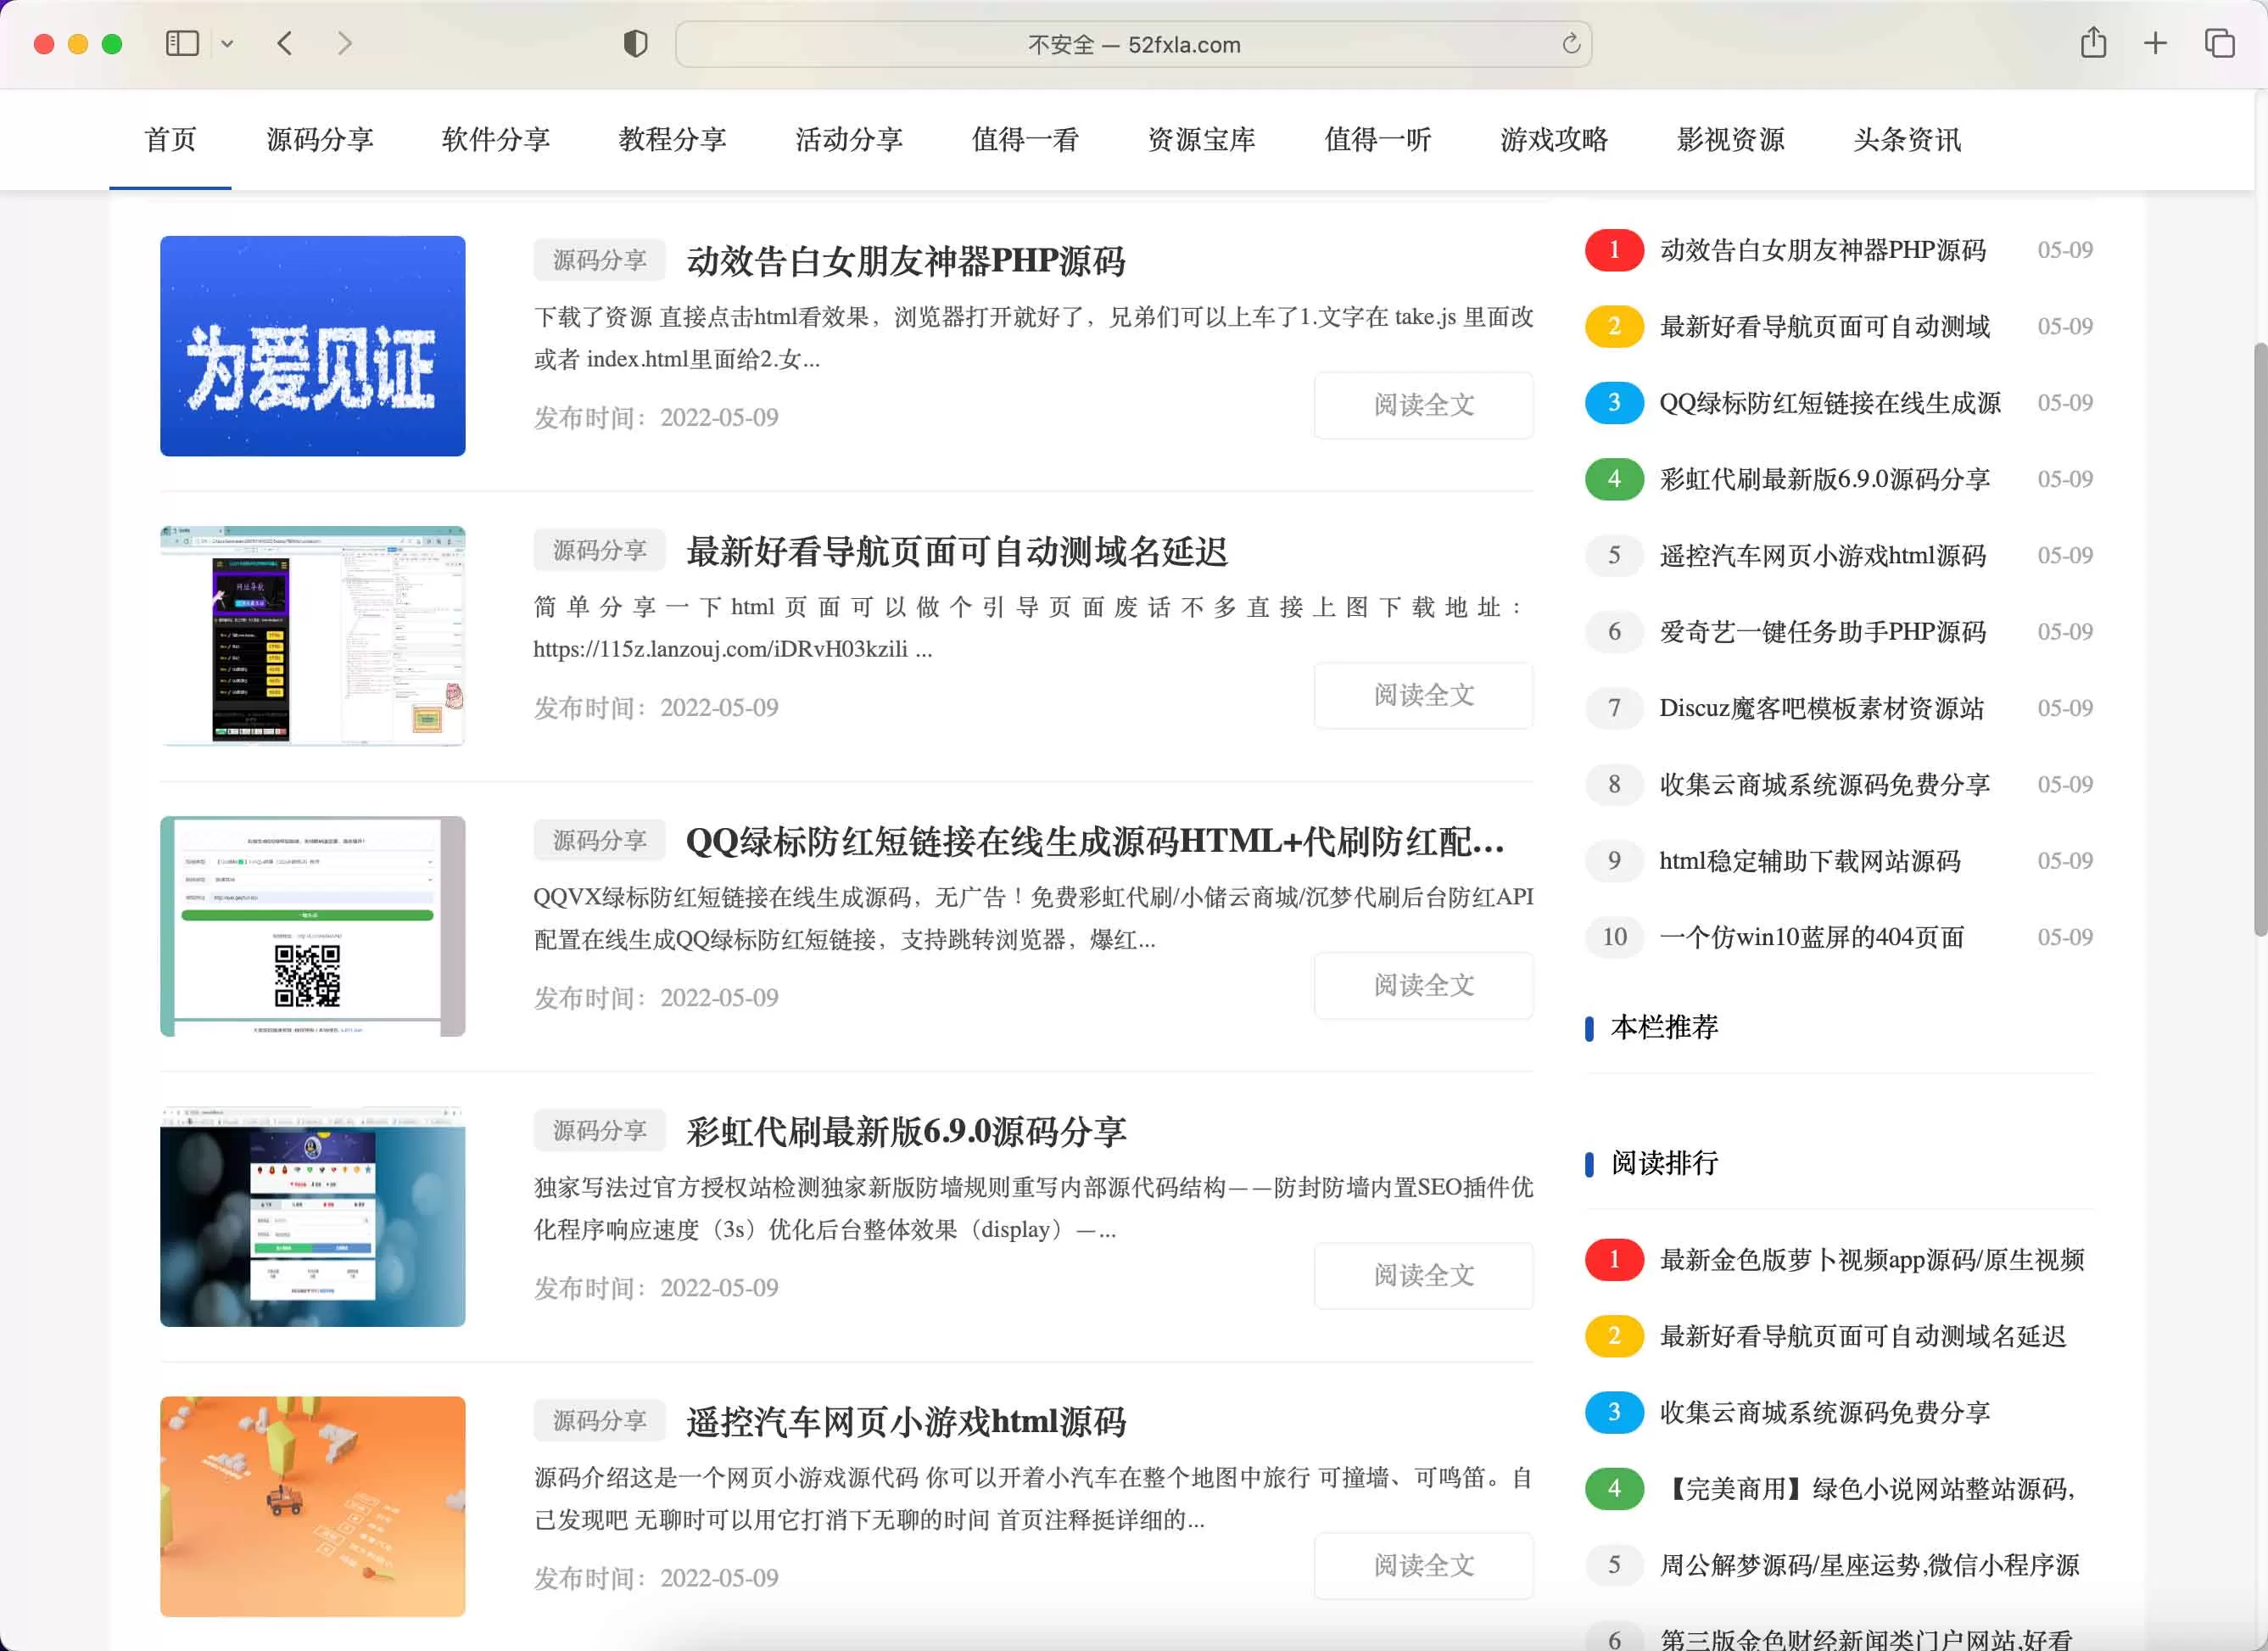Viewport: 2268px width, 1651px height.
Task: Add a new tab with plus icon
Action: coord(2155,43)
